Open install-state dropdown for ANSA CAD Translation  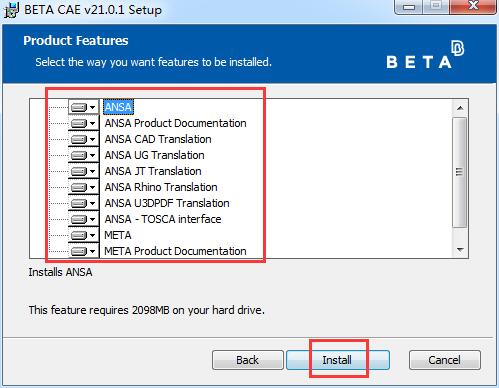point(83,139)
